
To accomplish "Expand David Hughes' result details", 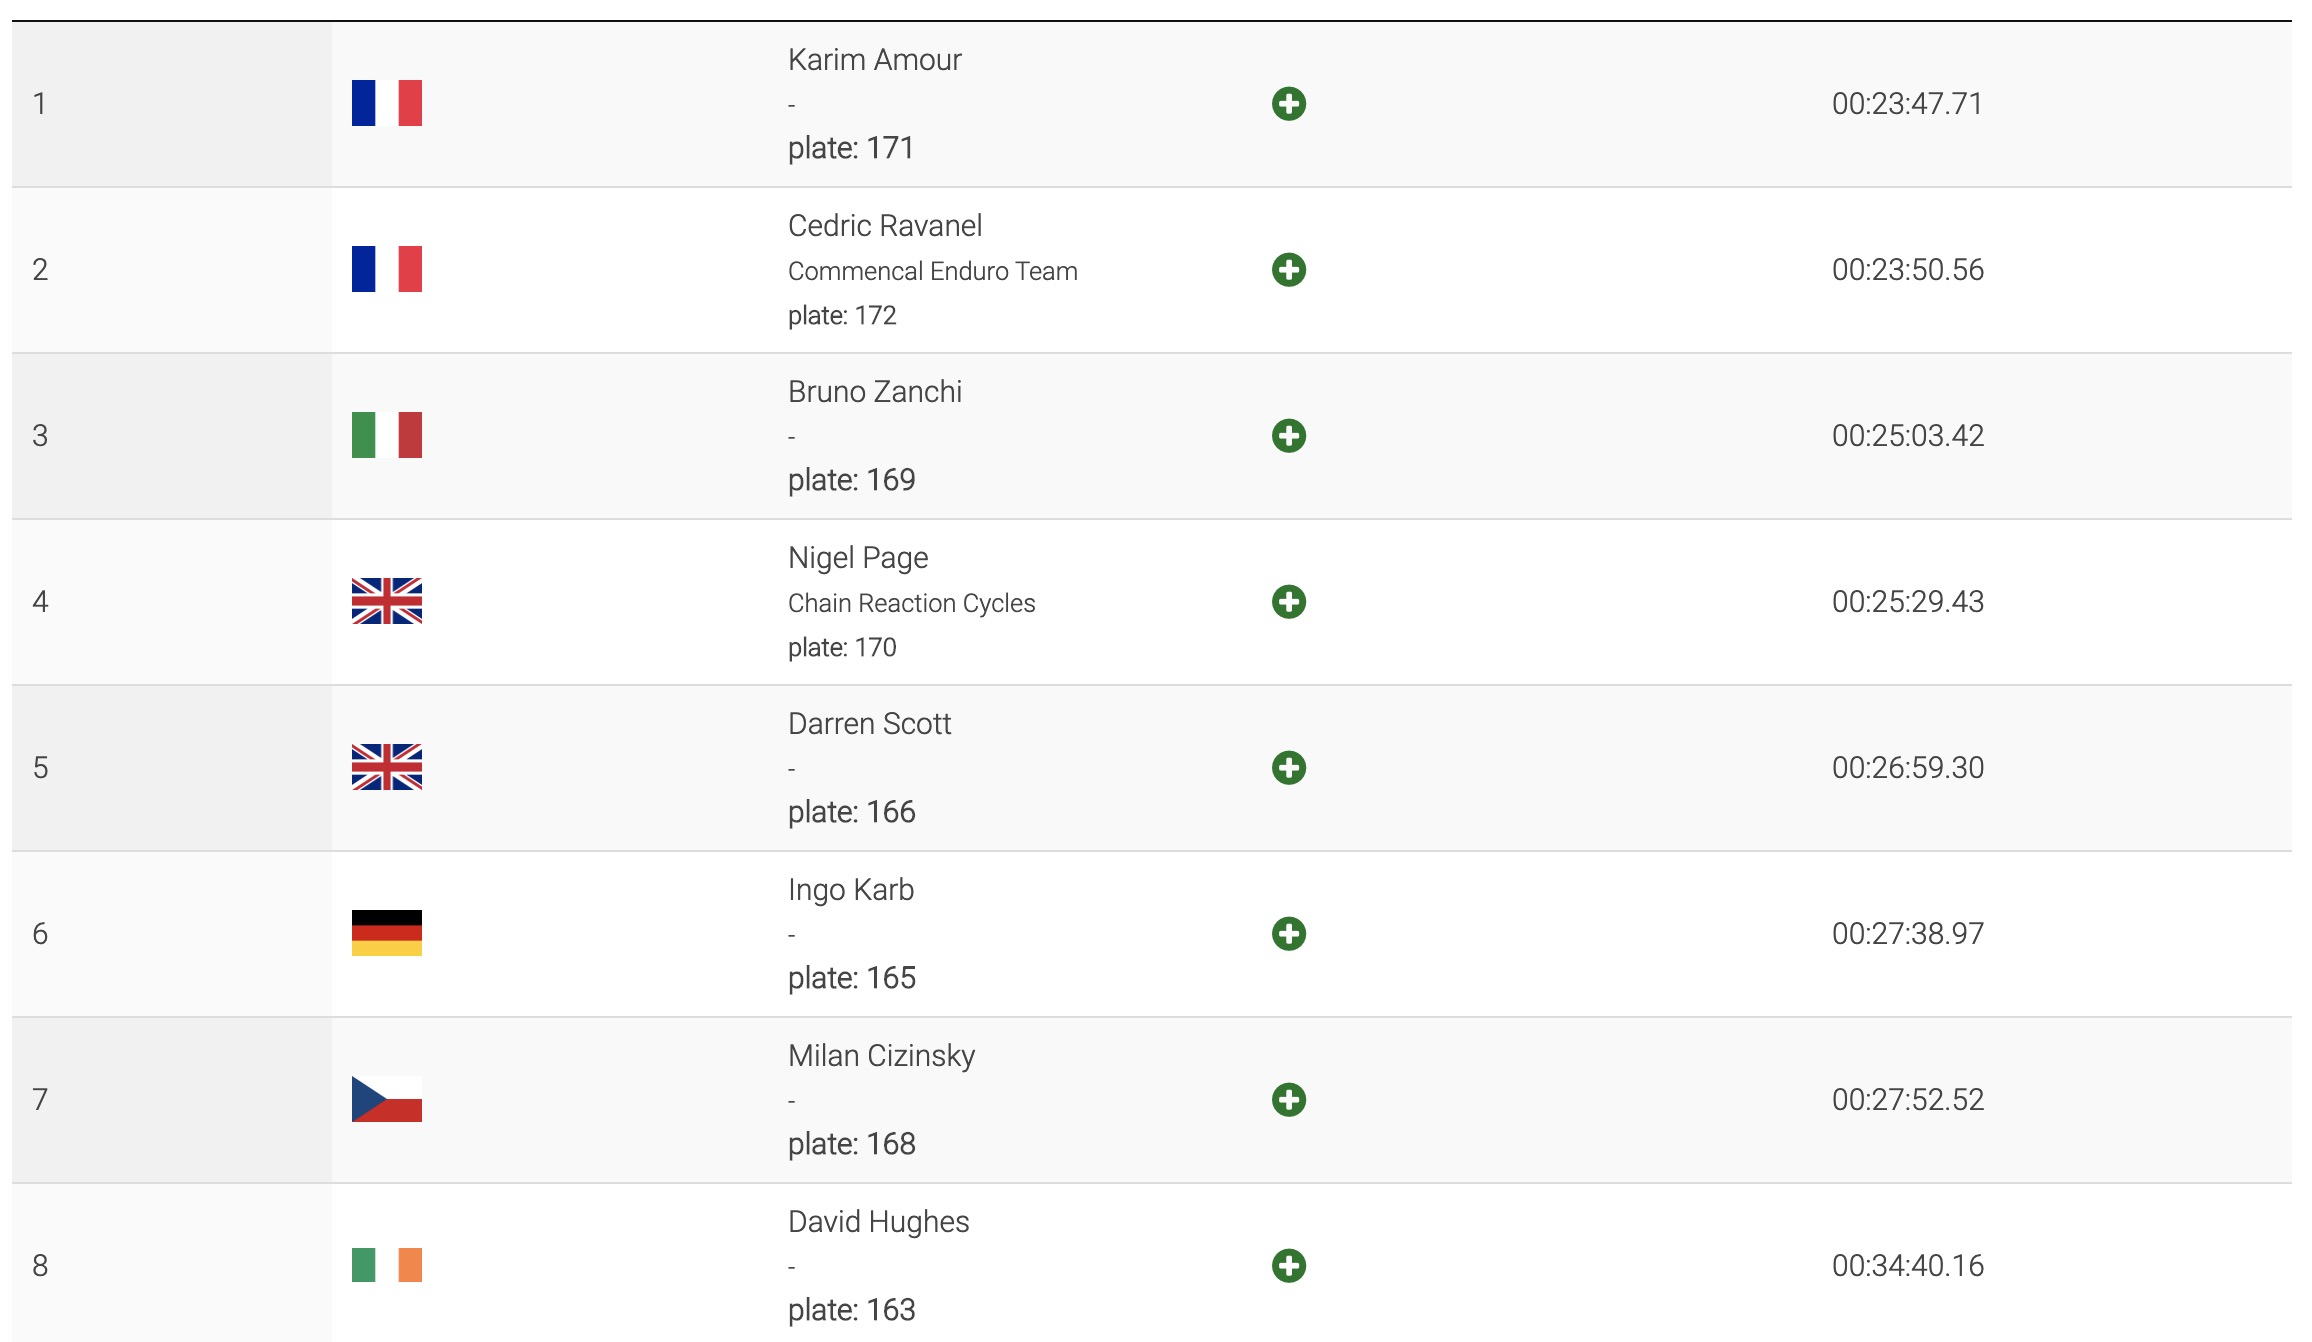I will click(x=1288, y=1266).
